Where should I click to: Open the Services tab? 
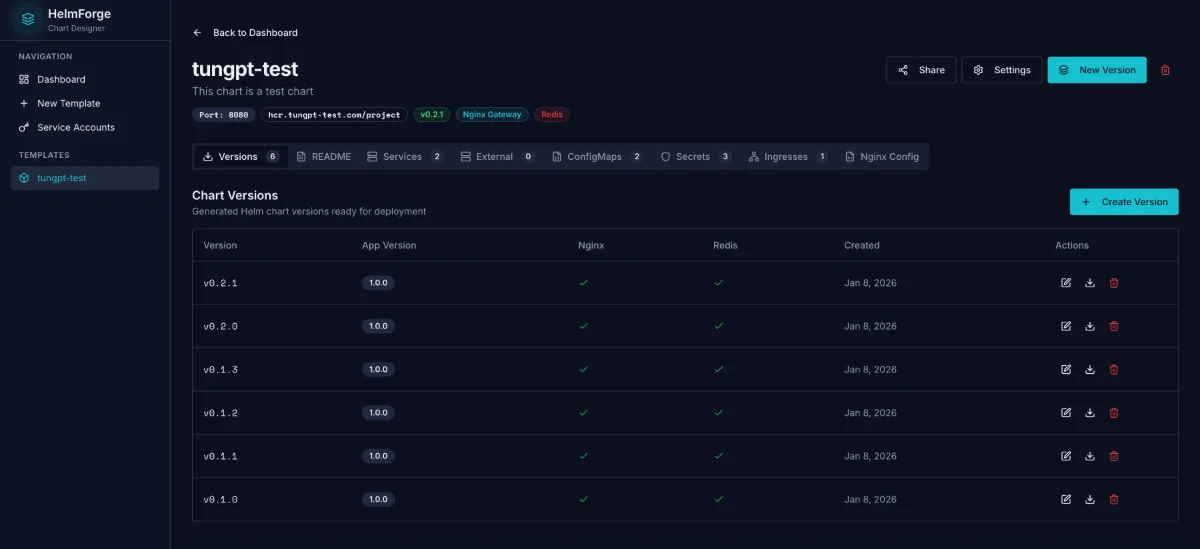coord(405,157)
